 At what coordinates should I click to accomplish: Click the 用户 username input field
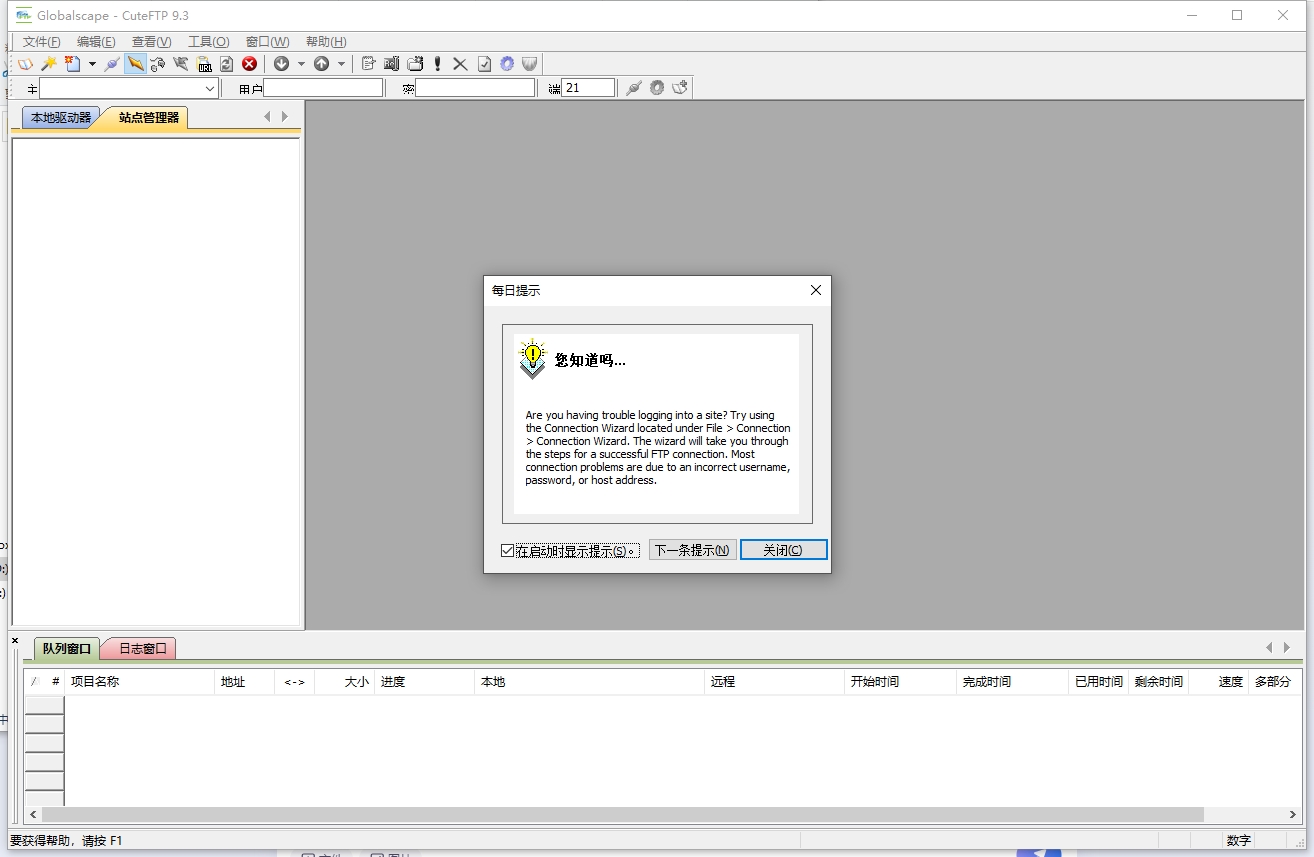pos(322,88)
